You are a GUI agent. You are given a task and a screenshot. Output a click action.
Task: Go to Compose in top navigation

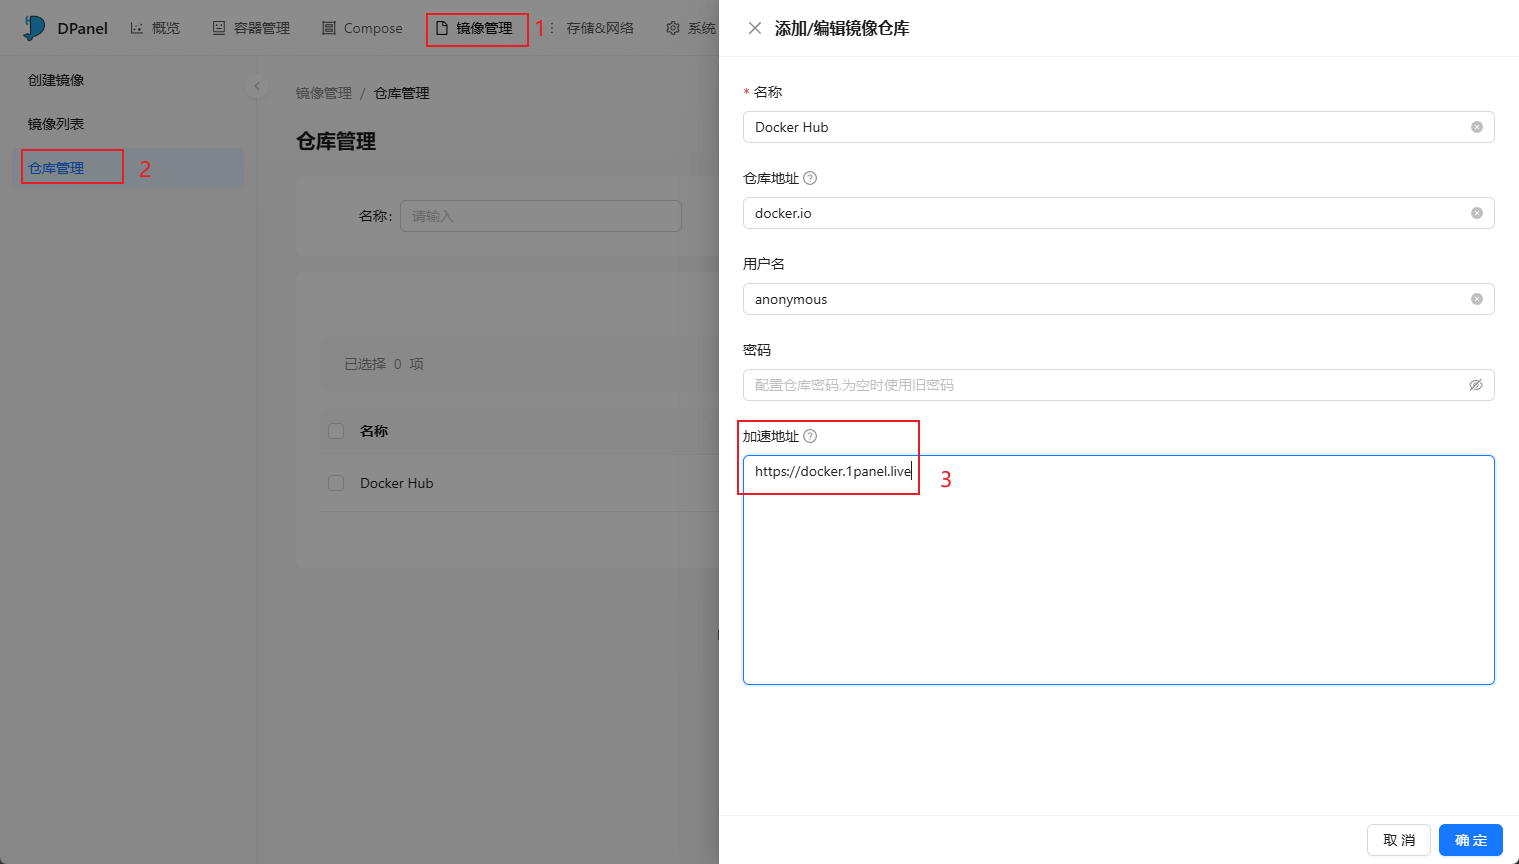pos(362,28)
